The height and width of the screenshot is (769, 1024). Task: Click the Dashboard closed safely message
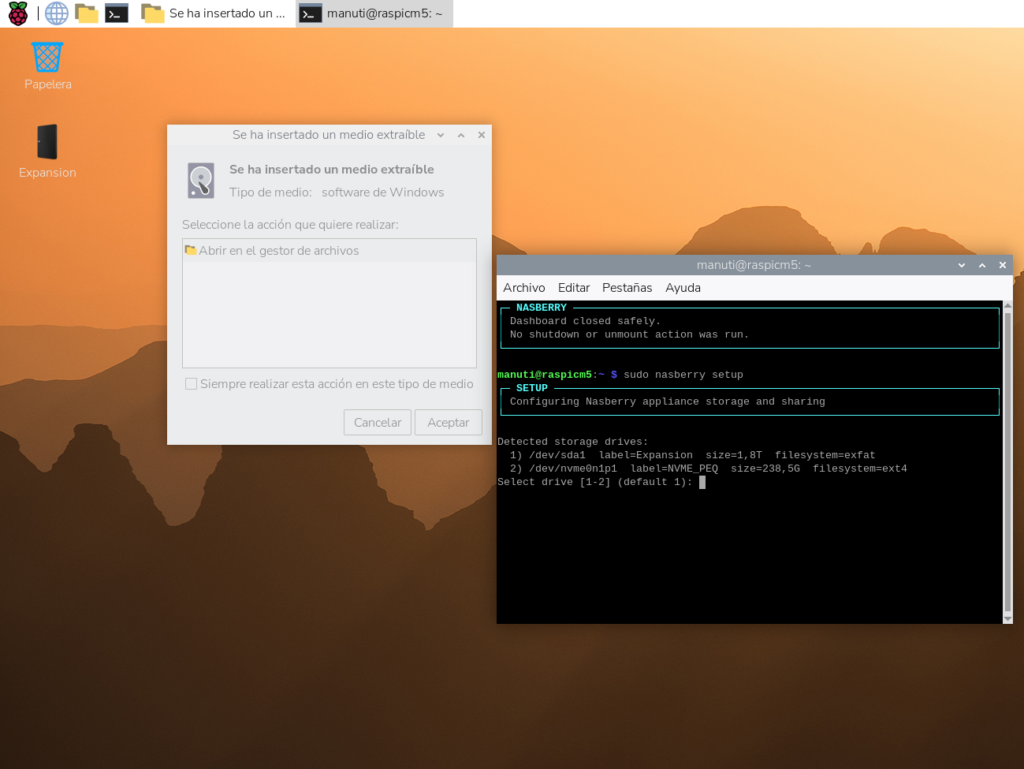[585, 321]
